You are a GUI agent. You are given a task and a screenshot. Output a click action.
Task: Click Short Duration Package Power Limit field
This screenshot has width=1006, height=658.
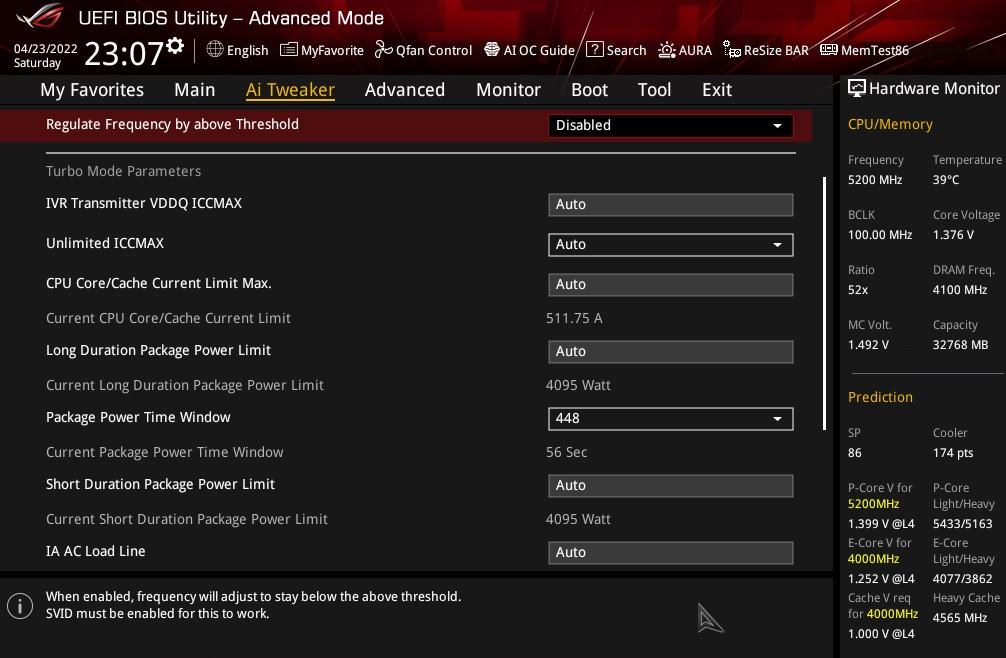click(670, 485)
